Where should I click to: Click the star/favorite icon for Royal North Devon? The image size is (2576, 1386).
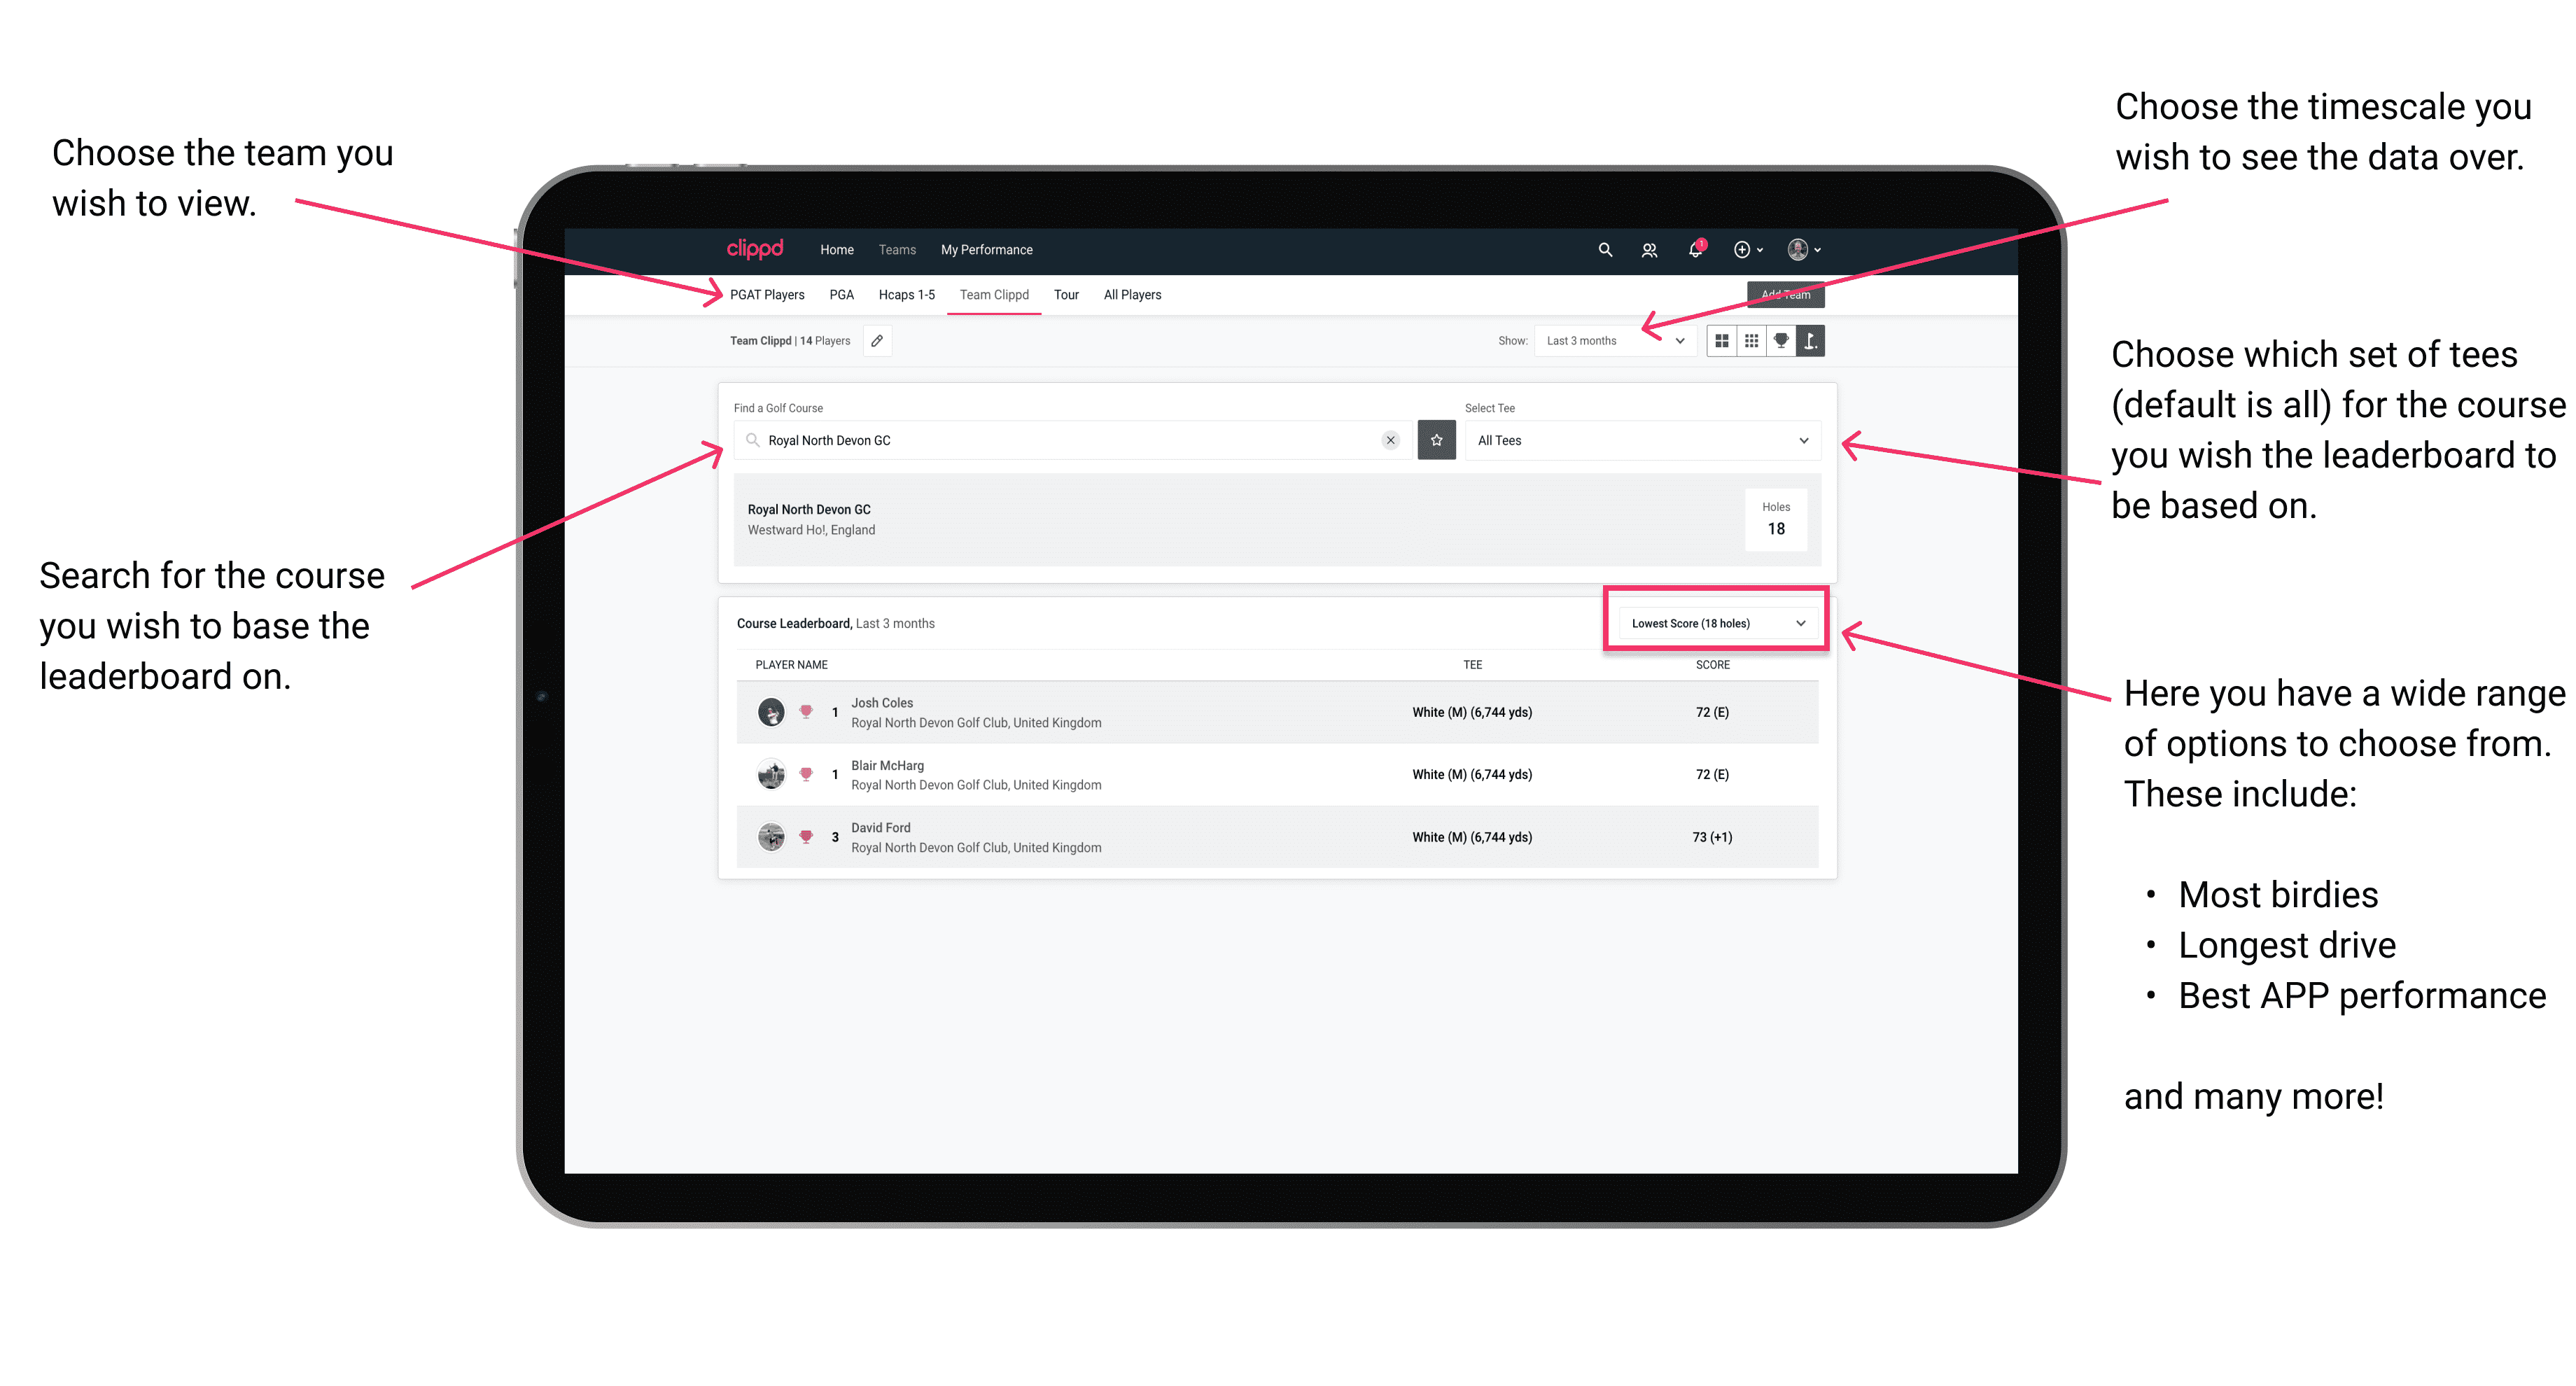pos(1438,440)
